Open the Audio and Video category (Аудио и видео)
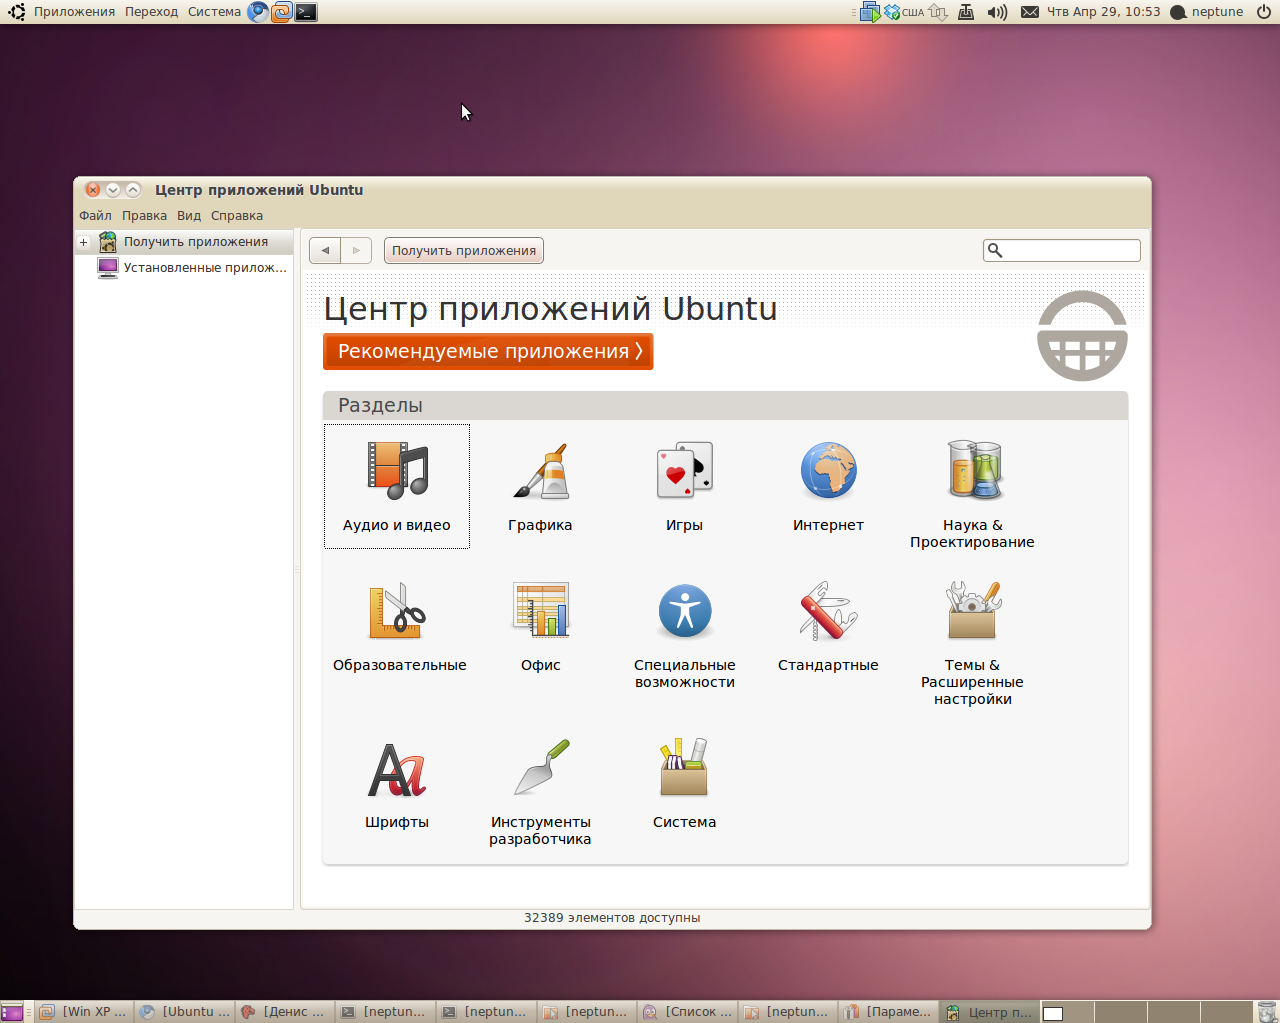The width and height of the screenshot is (1280, 1023). point(397,486)
